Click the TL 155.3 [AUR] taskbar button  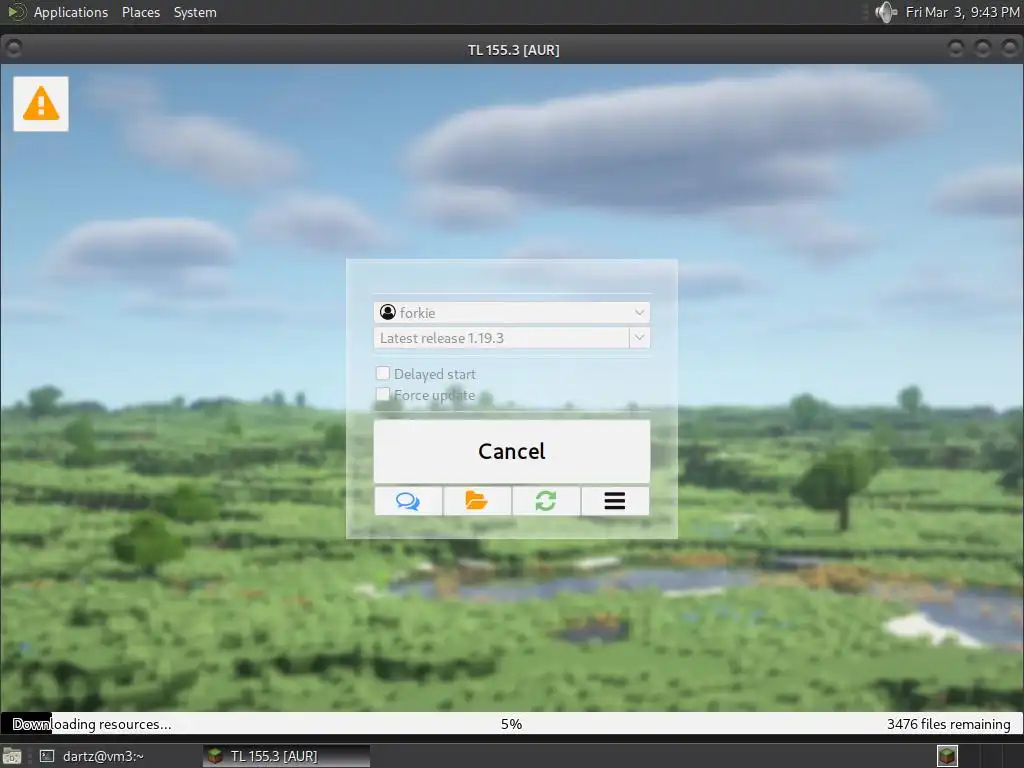tap(286, 756)
